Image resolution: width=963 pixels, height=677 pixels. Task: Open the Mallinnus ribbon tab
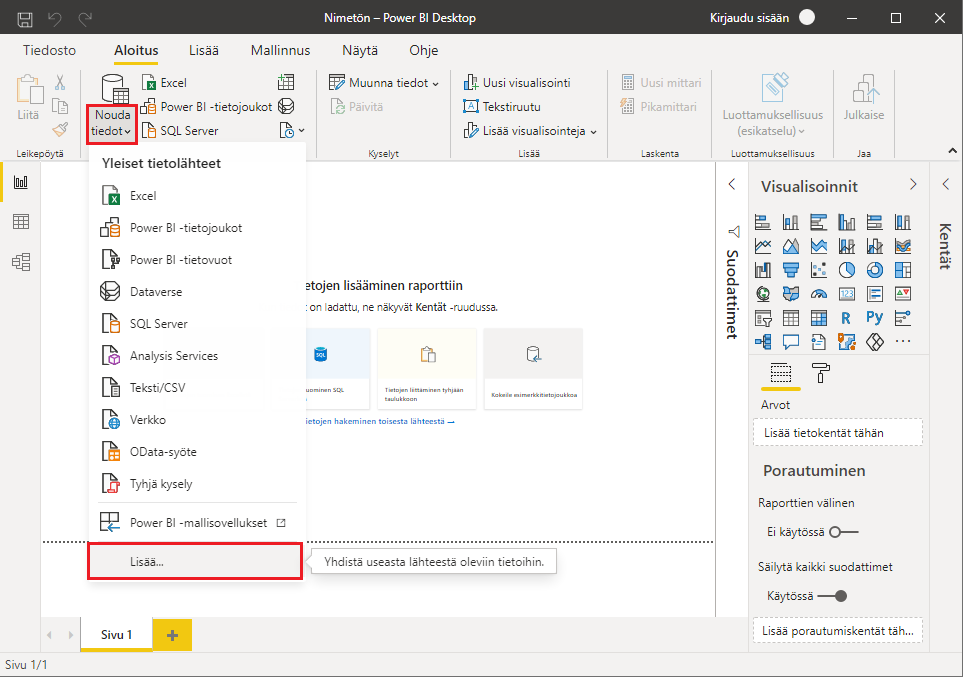coord(281,51)
